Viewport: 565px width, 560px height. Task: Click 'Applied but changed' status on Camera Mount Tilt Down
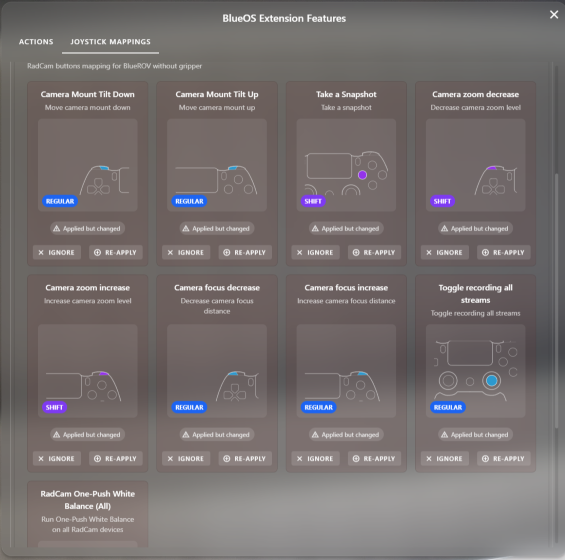coord(88,228)
